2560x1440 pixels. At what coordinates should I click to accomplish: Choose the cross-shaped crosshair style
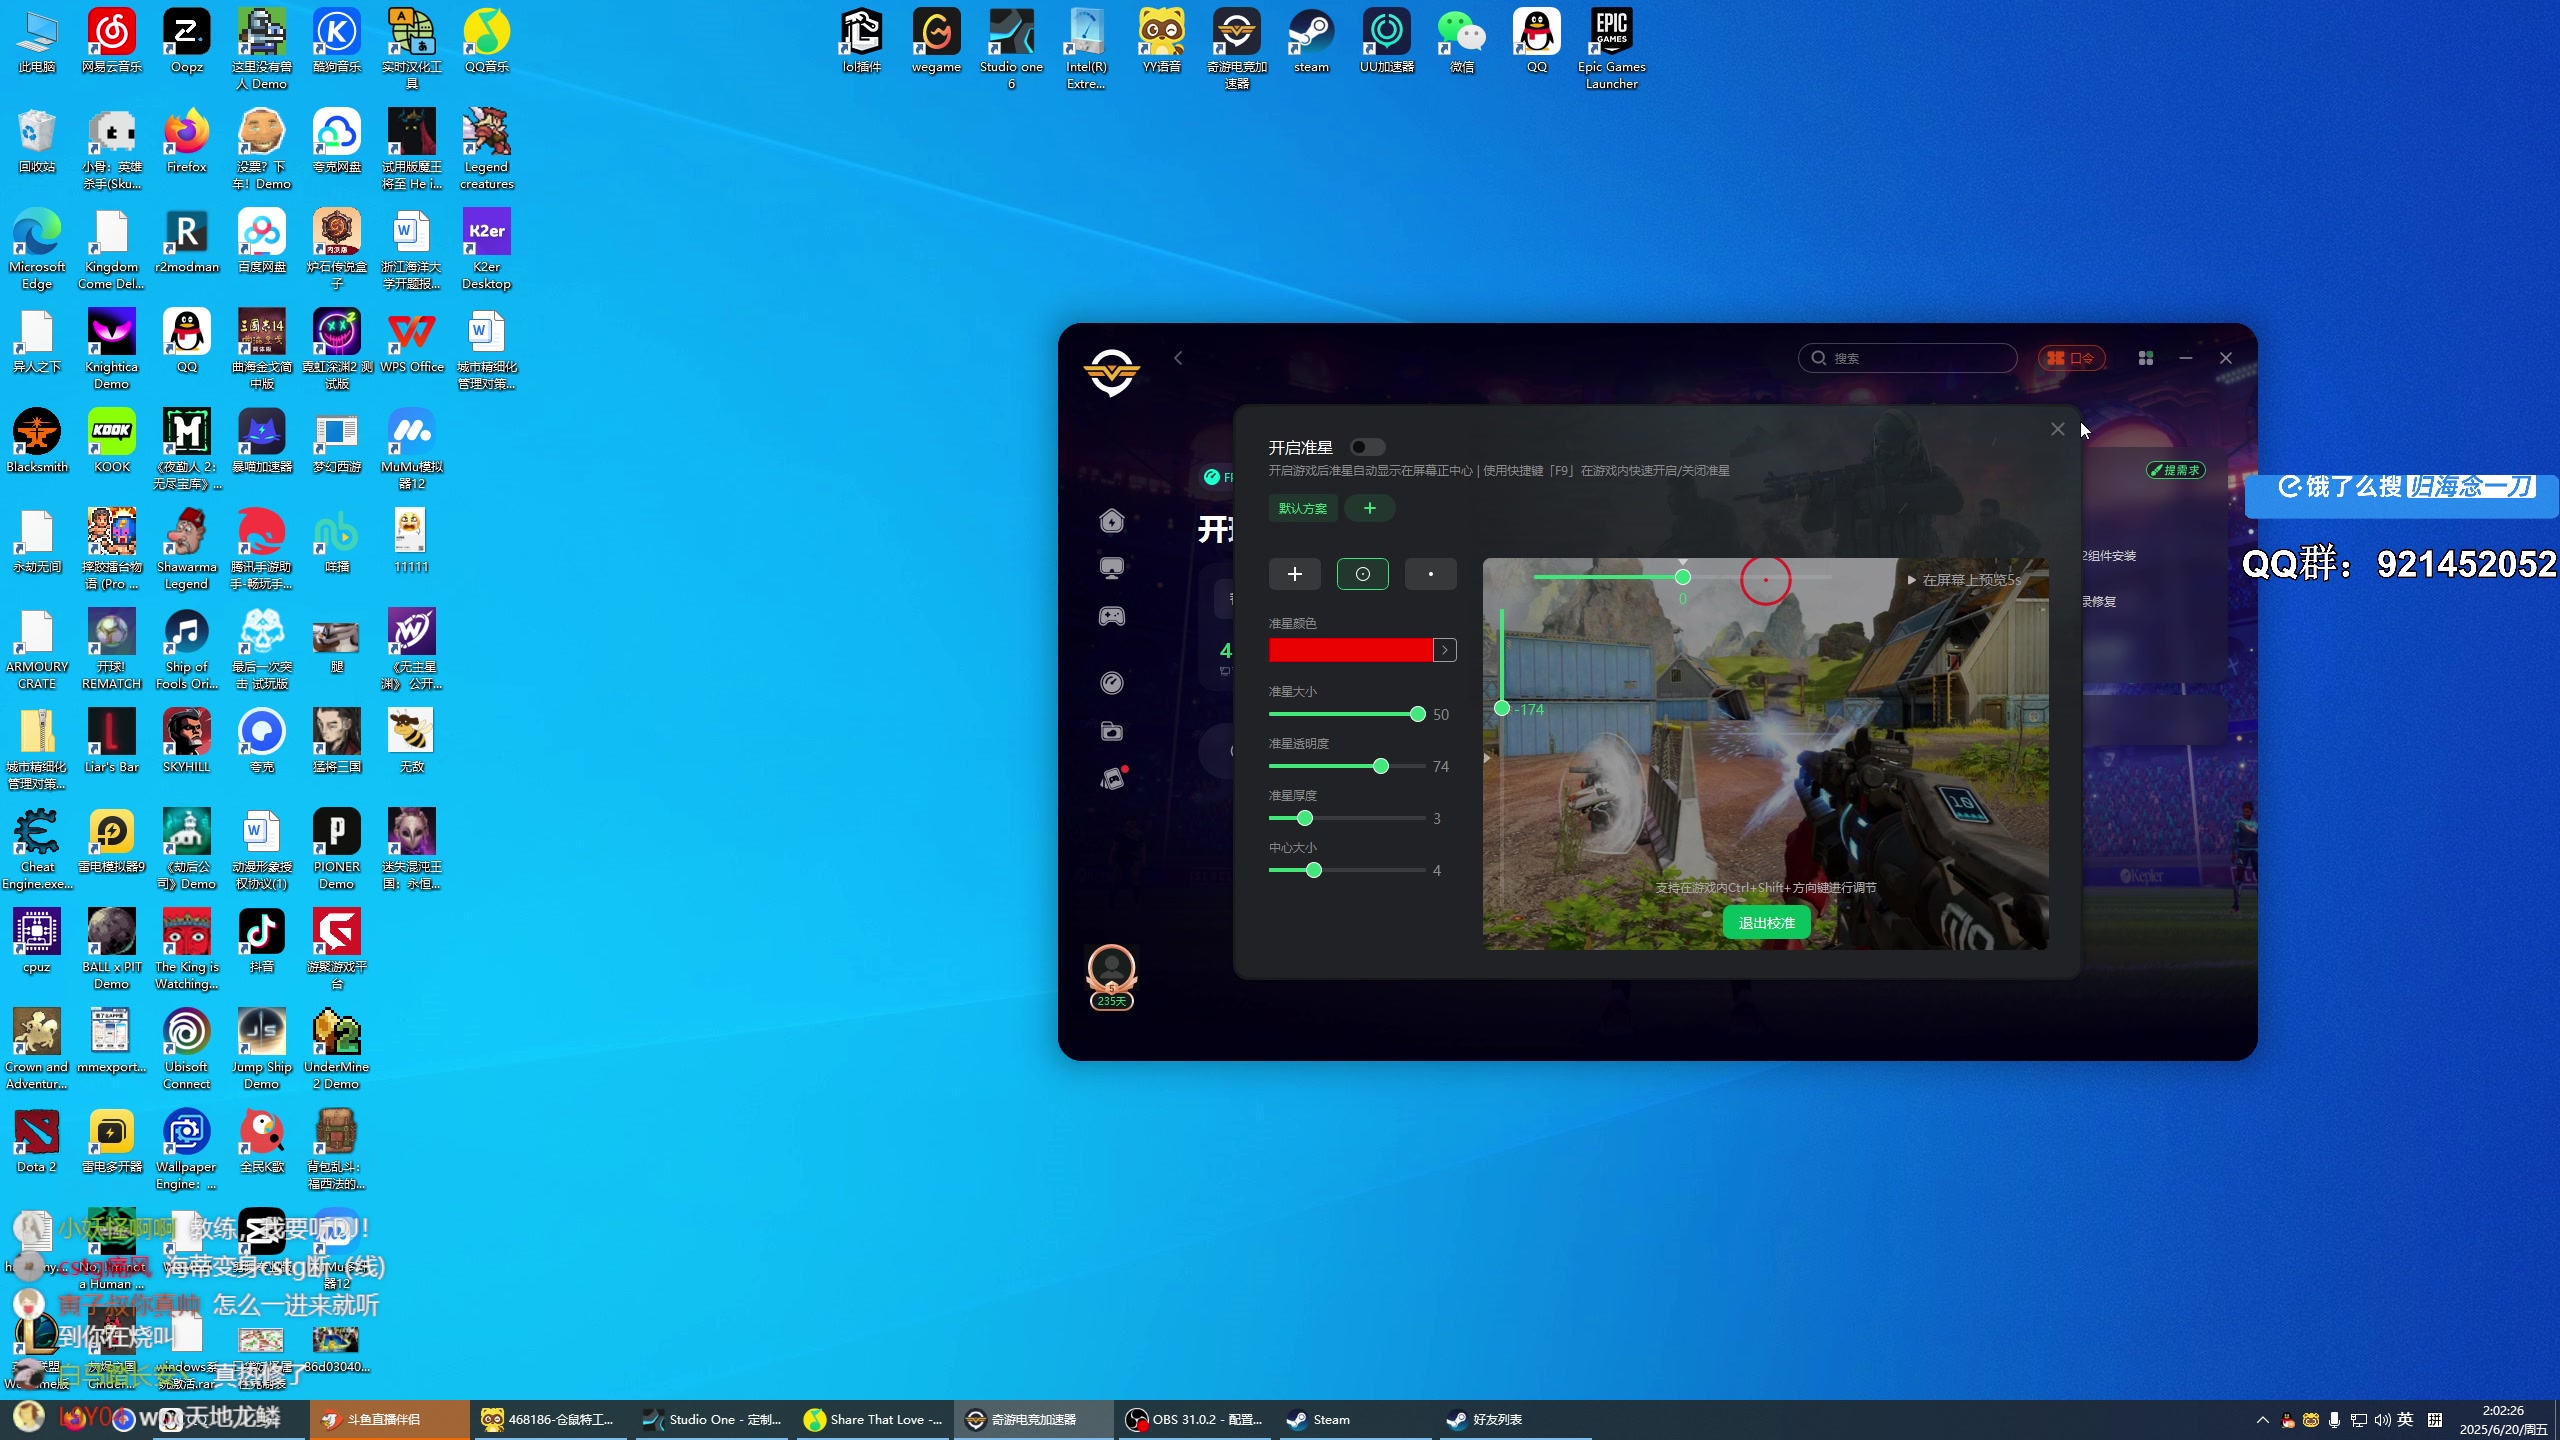(1294, 574)
